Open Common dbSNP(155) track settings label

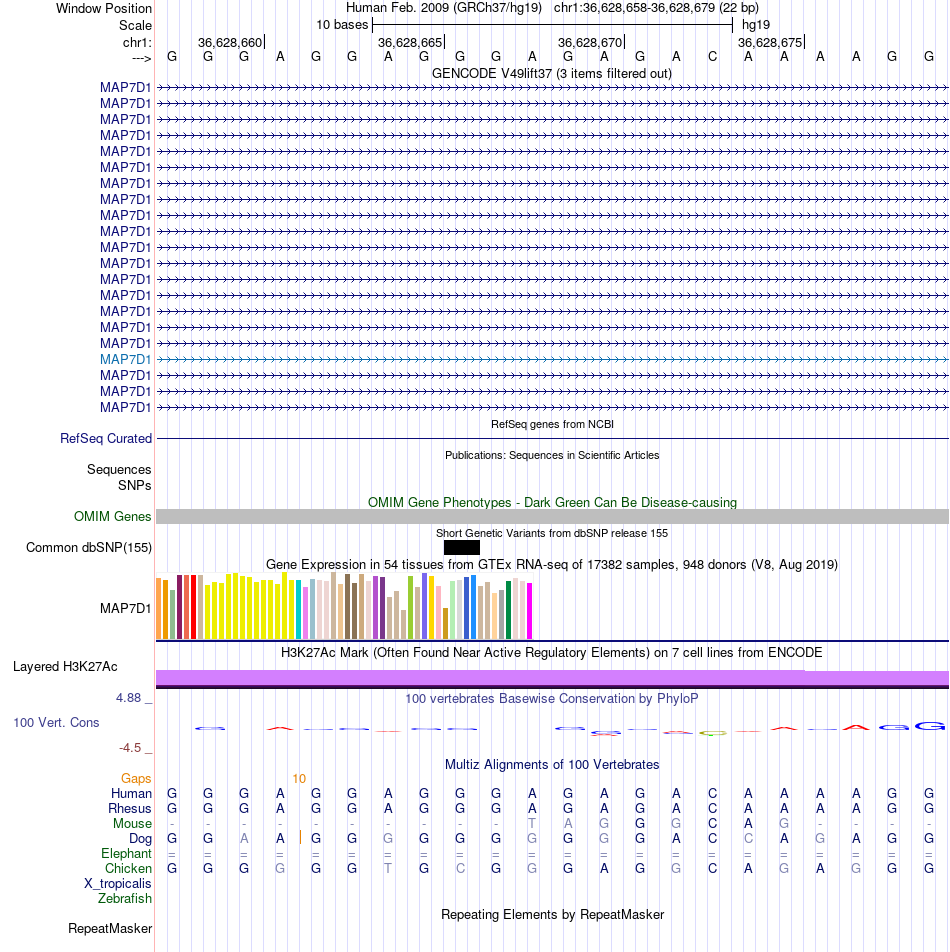click(89, 548)
